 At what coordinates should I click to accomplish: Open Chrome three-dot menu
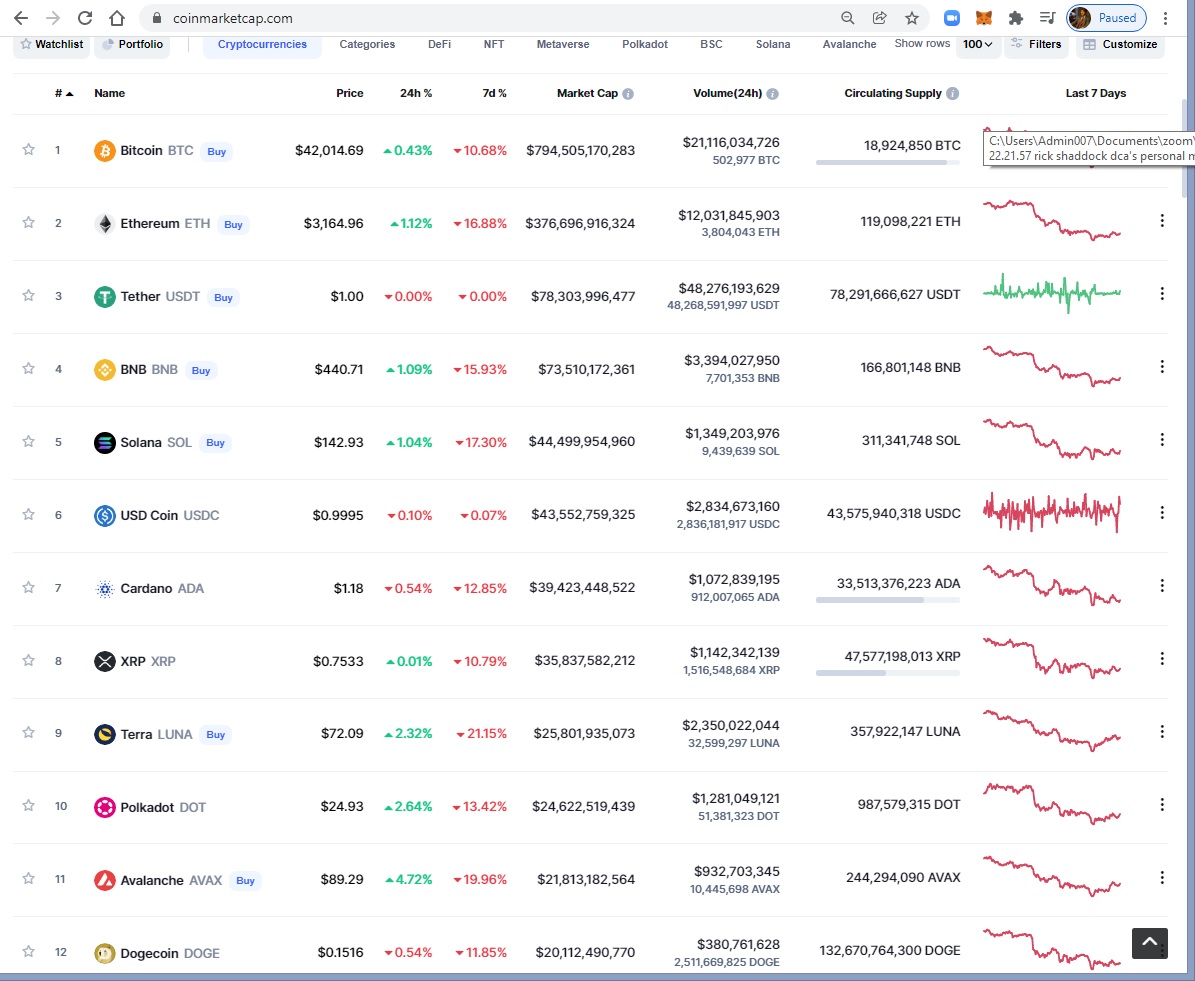click(x=1165, y=18)
